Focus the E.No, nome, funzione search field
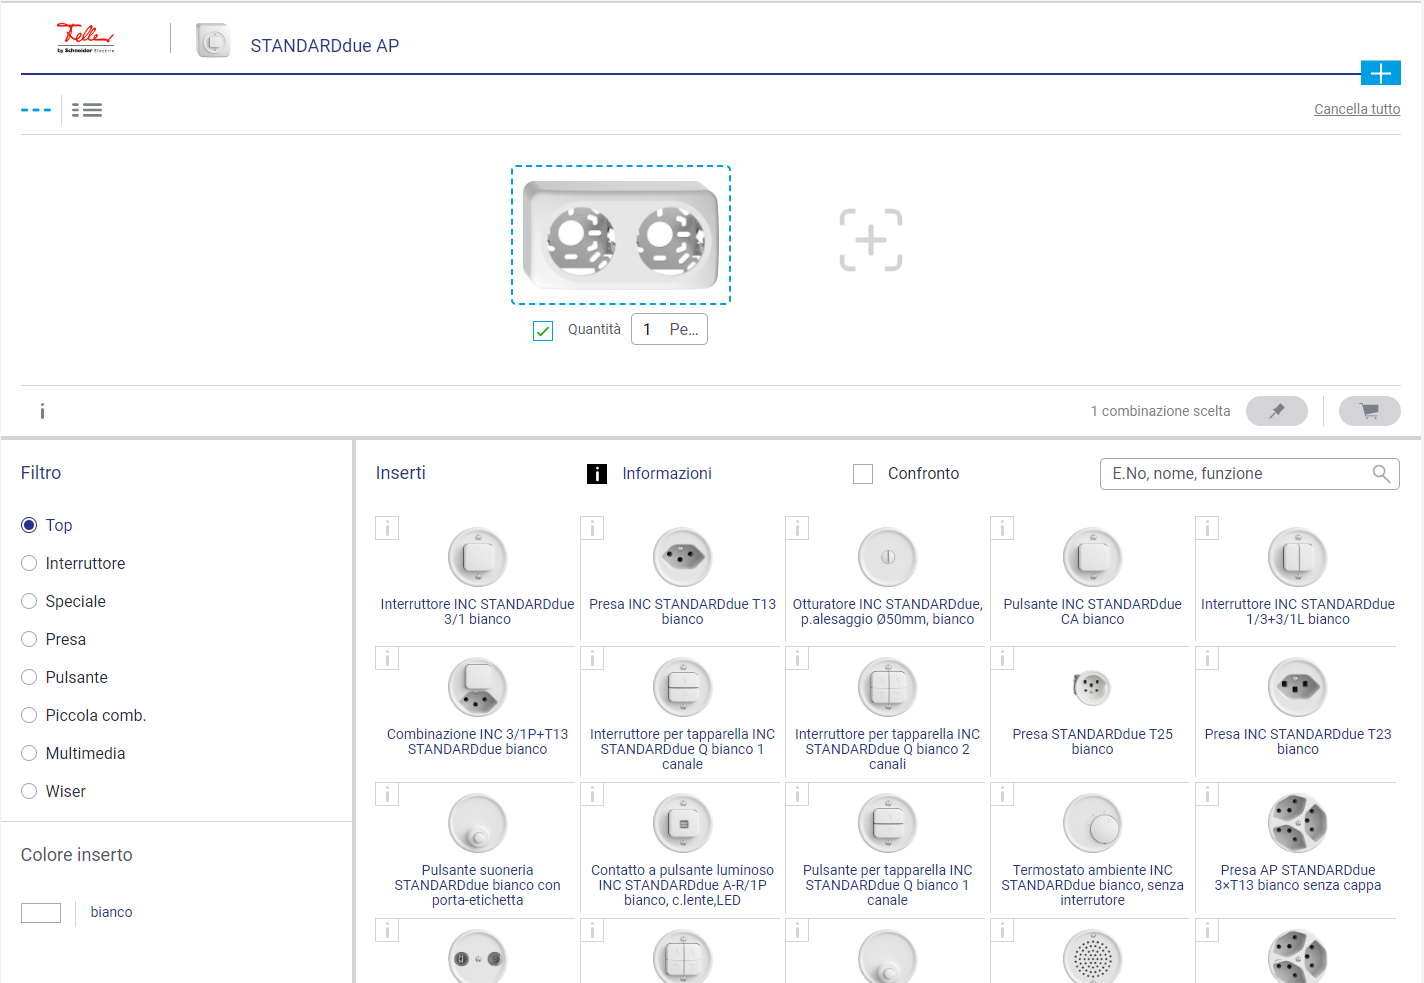The width and height of the screenshot is (1424, 983). point(1249,474)
